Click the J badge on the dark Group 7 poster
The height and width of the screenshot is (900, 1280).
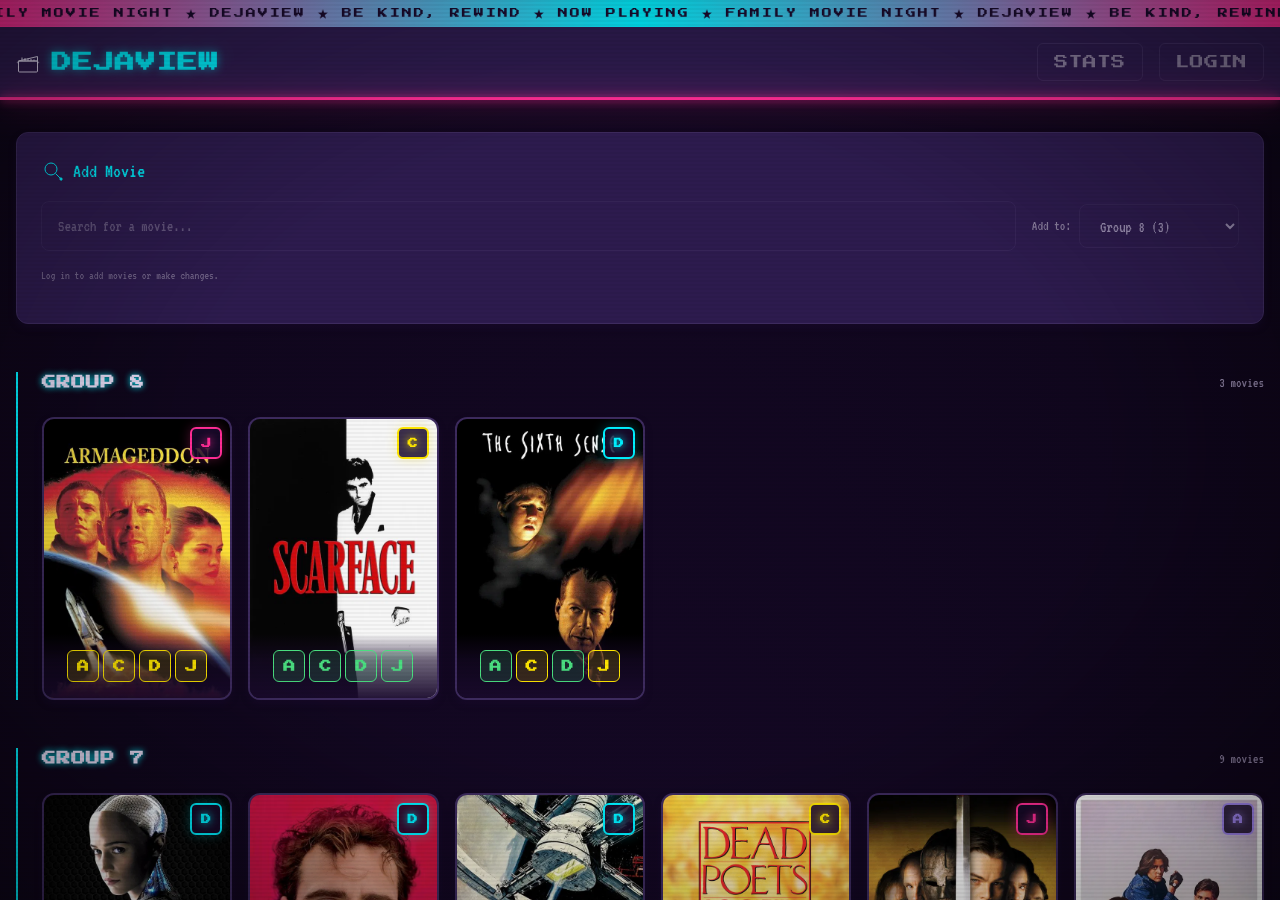[1032, 819]
